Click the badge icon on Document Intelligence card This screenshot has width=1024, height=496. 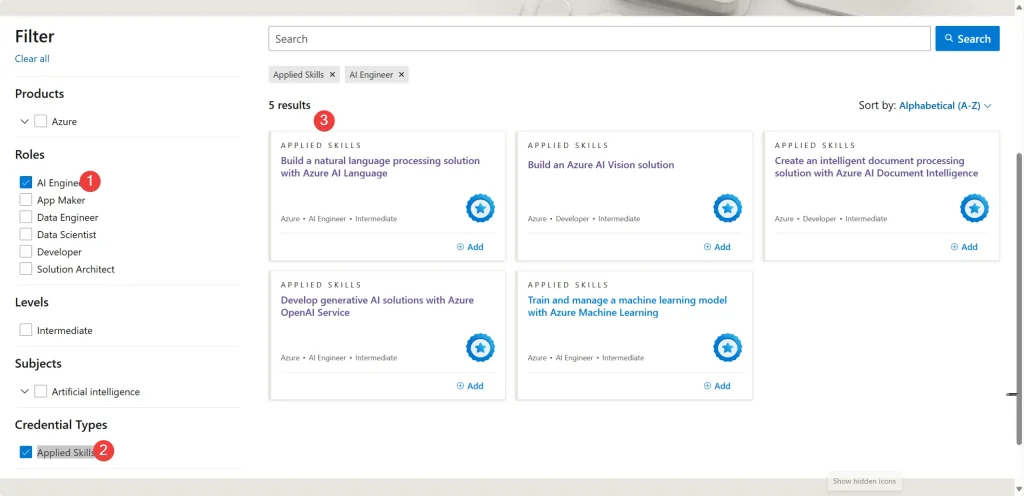pyautogui.click(x=974, y=208)
